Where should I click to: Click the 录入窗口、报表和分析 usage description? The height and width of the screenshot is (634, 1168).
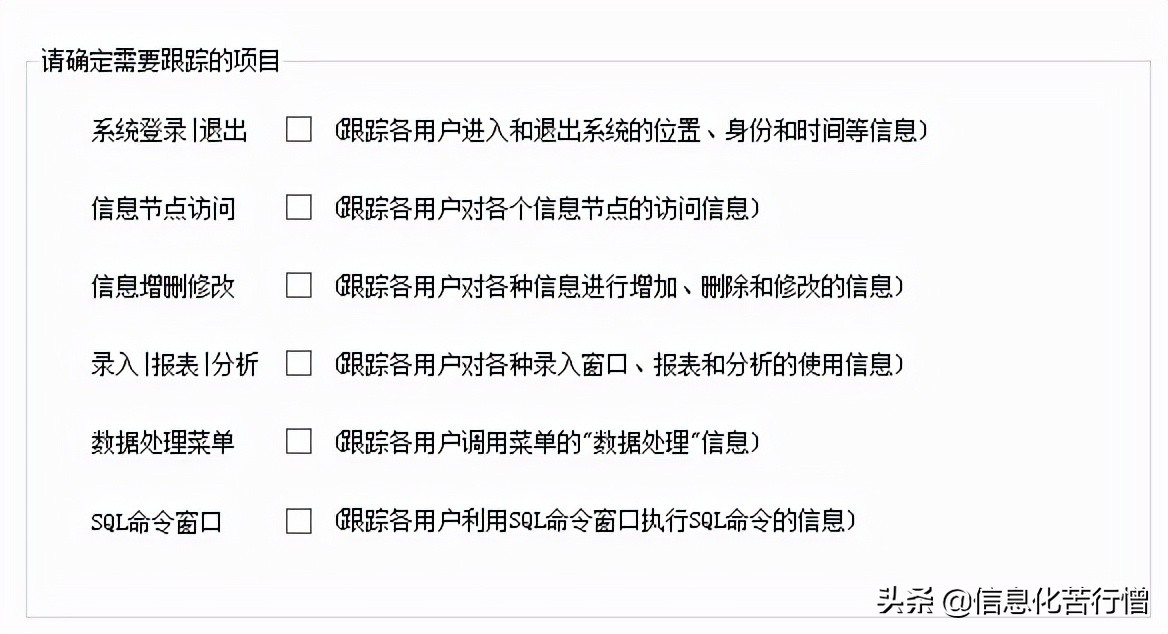pos(620,364)
